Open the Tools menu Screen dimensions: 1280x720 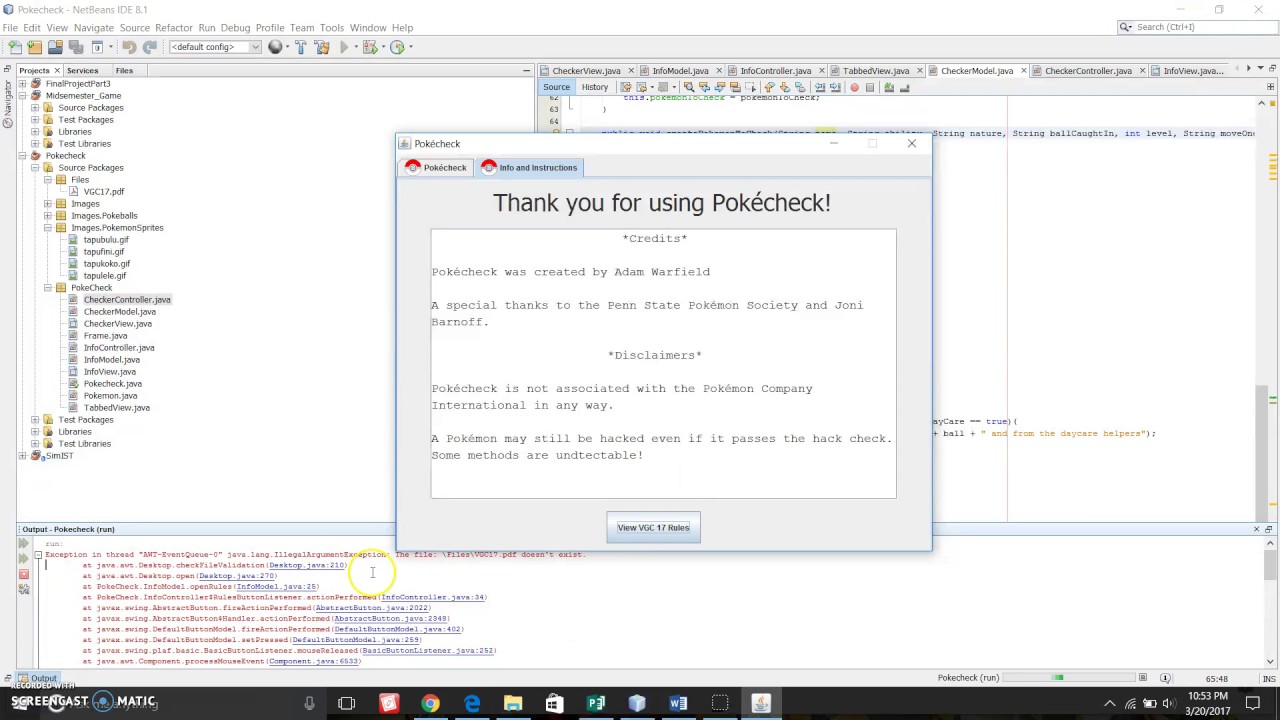tap(332, 28)
